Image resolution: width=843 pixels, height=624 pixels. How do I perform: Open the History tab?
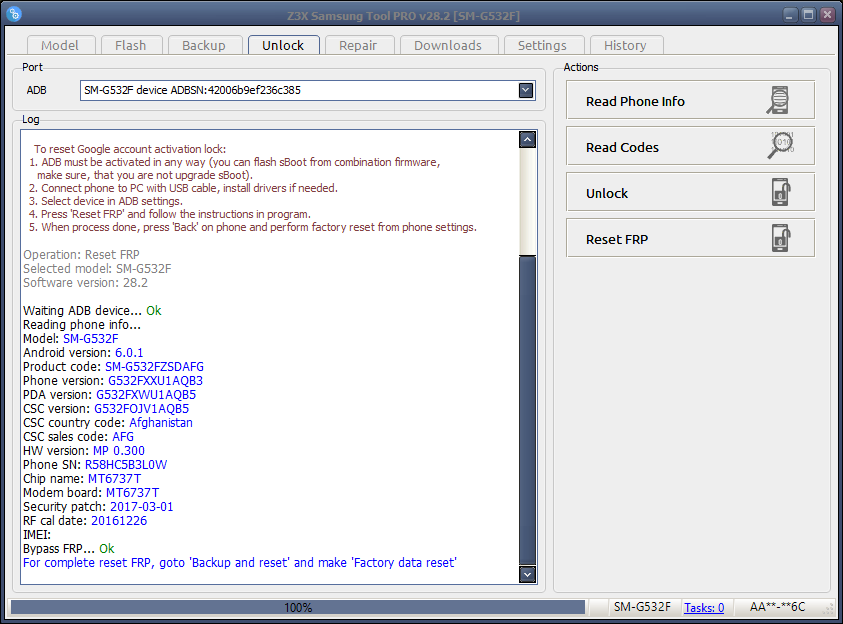point(625,46)
